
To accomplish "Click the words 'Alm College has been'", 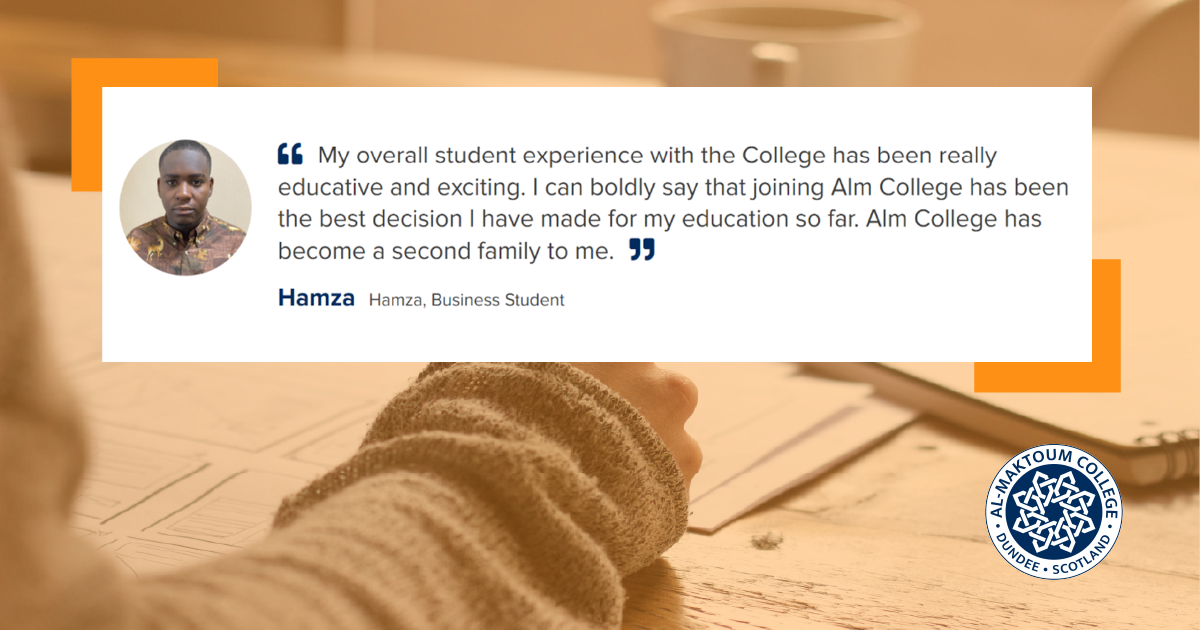I will coord(964,188).
